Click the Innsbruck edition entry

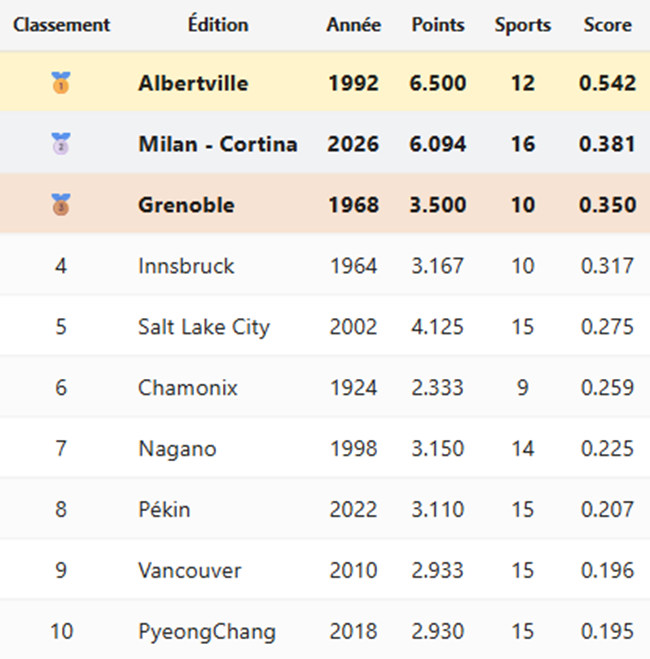186,266
